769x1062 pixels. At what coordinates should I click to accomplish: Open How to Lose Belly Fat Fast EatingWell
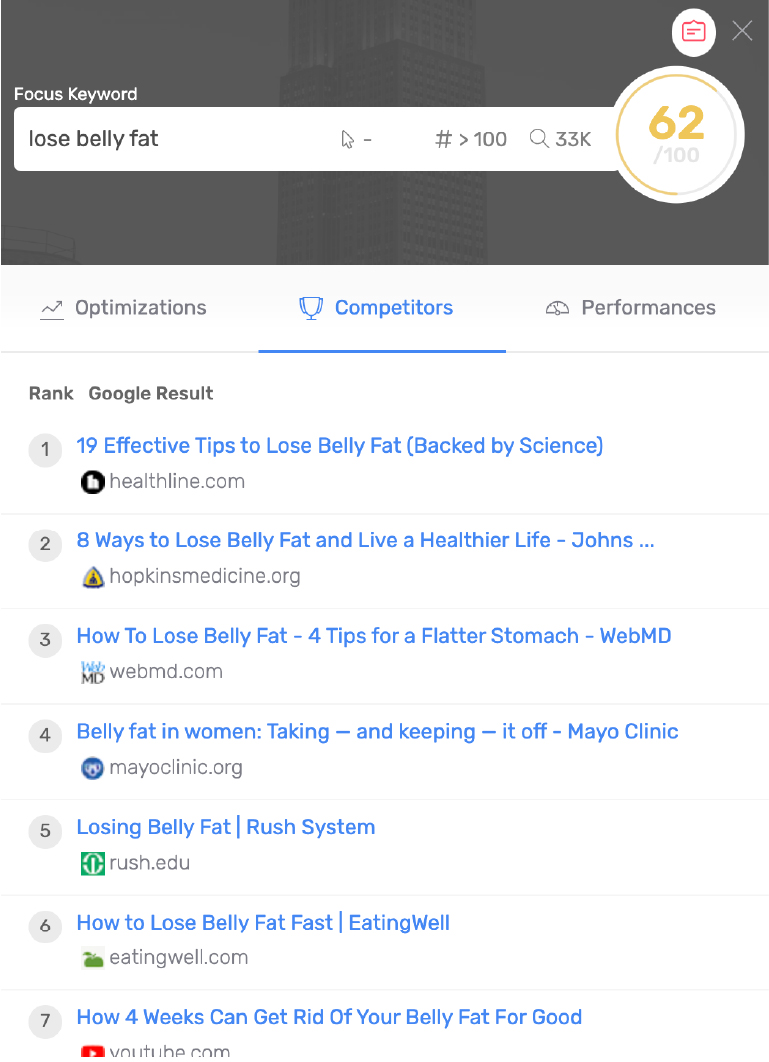[x=263, y=923]
